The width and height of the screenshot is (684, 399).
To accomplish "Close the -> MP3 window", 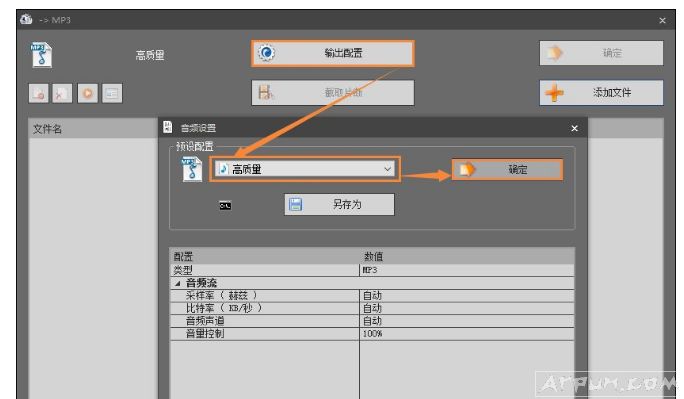I will point(662,20).
